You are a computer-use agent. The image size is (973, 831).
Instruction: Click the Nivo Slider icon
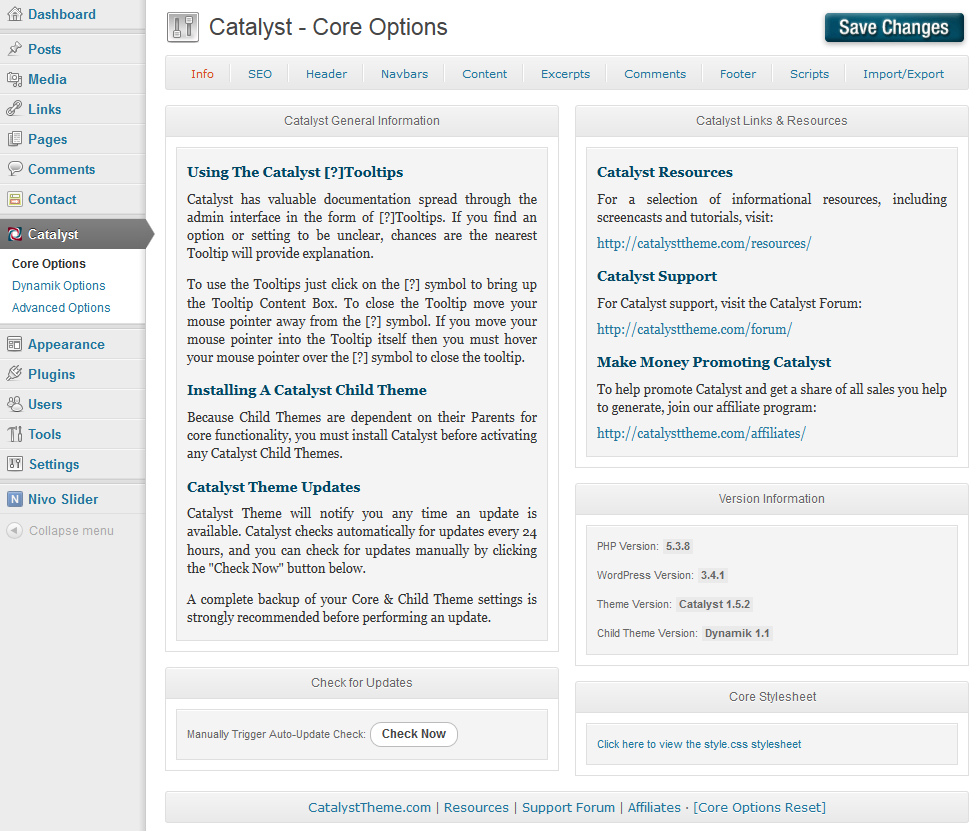pyautogui.click(x=14, y=499)
